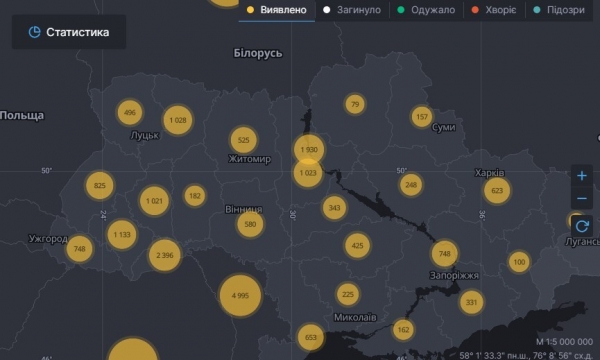This screenshot has height=360, width=600.
Task: Zoom out with the minus button
Action: (582, 198)
